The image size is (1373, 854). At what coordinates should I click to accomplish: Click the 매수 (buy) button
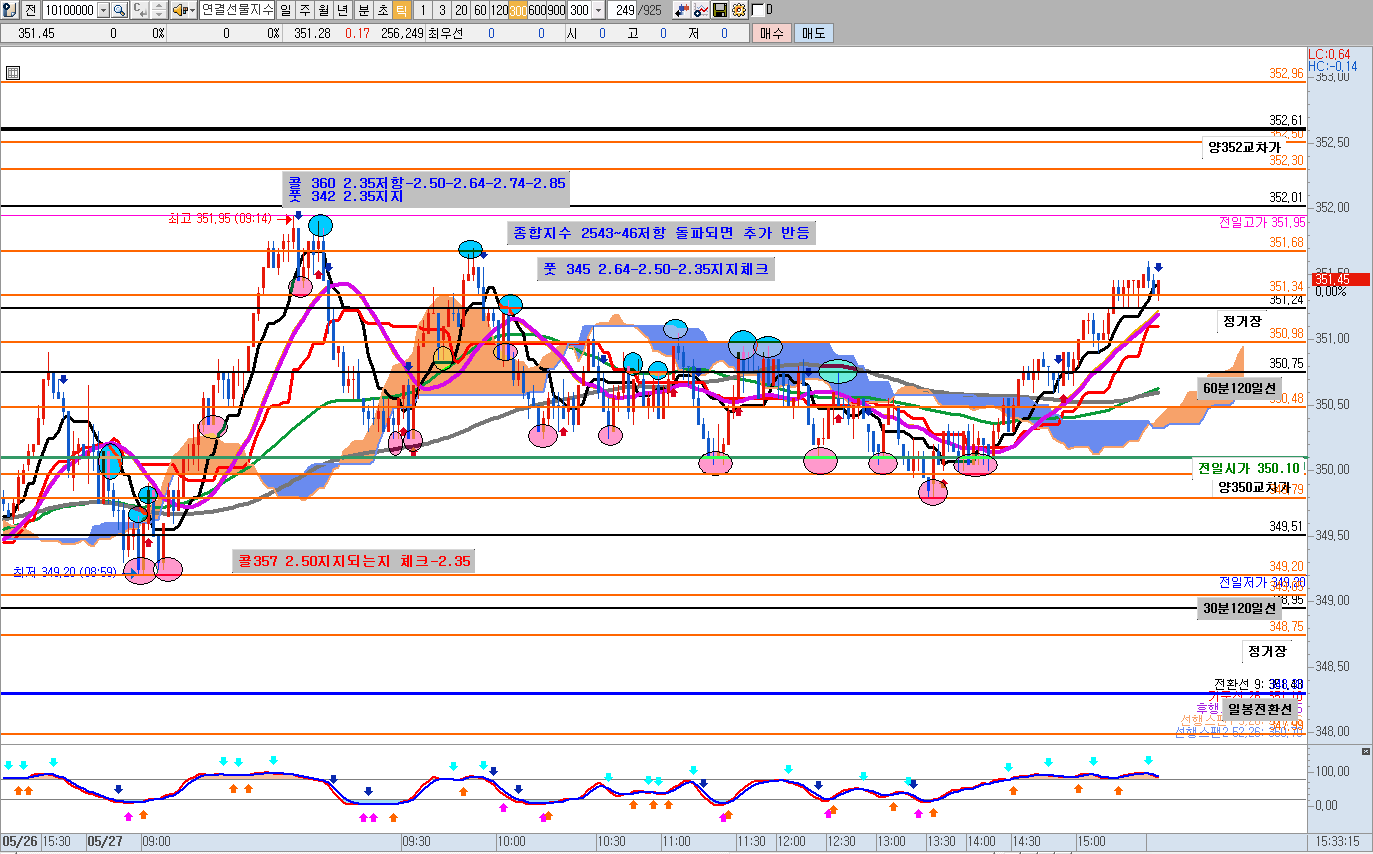click(x=771, y=33)
